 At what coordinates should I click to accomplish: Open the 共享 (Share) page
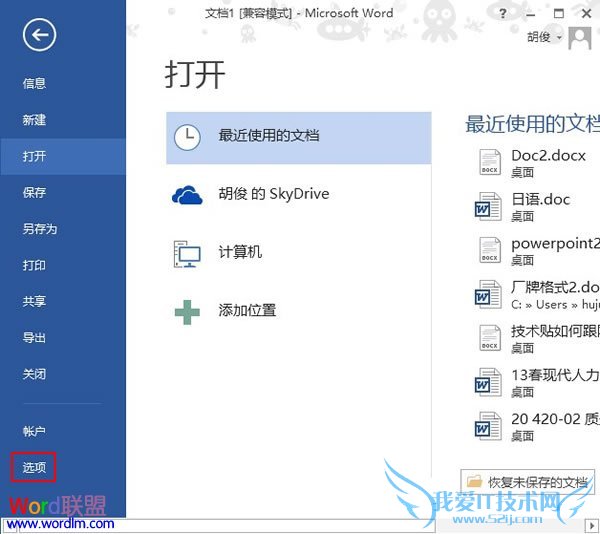pyautogui.click(x=34, y=301)
